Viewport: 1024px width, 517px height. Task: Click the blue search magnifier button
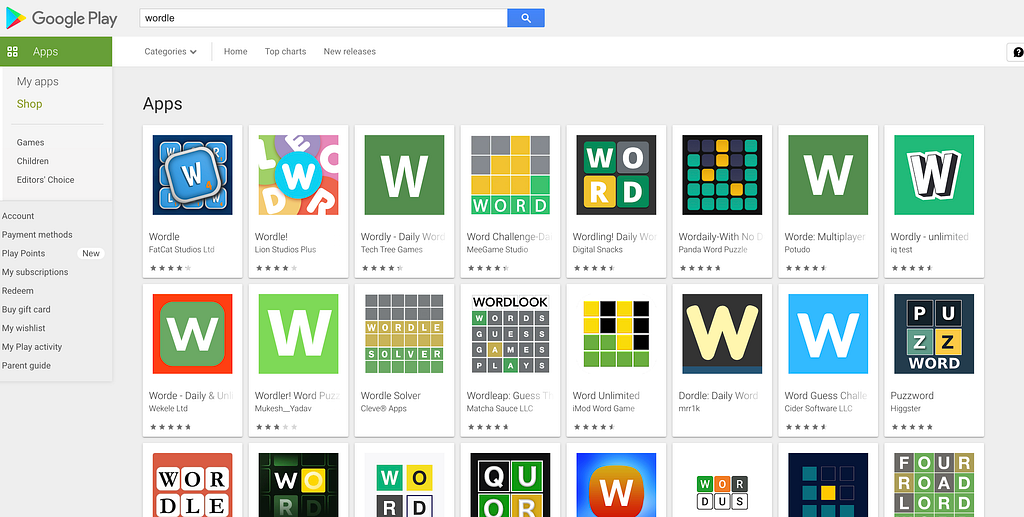[526, 18]
